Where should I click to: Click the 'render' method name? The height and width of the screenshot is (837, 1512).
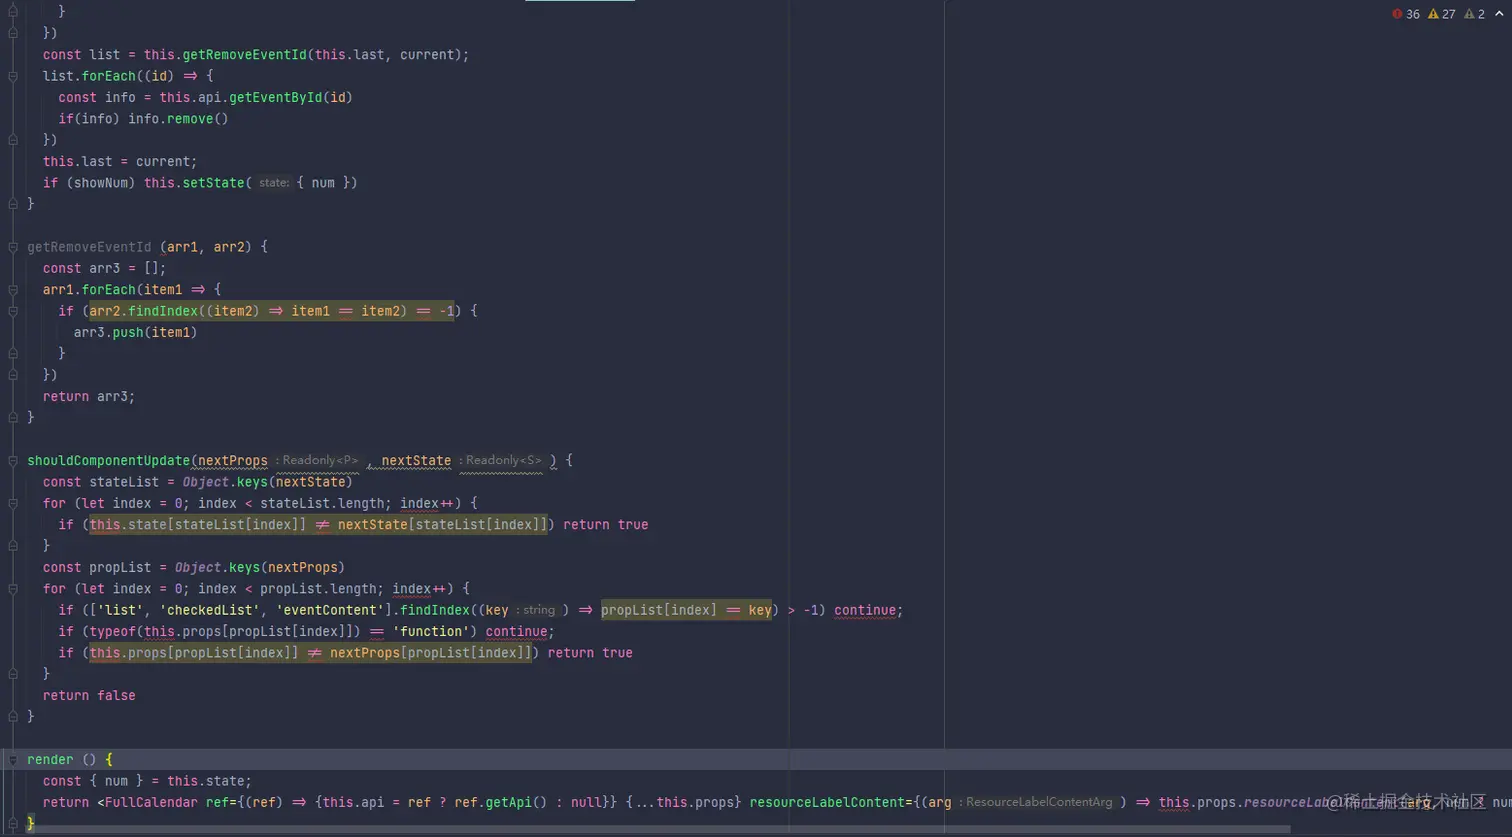[50, 760]
